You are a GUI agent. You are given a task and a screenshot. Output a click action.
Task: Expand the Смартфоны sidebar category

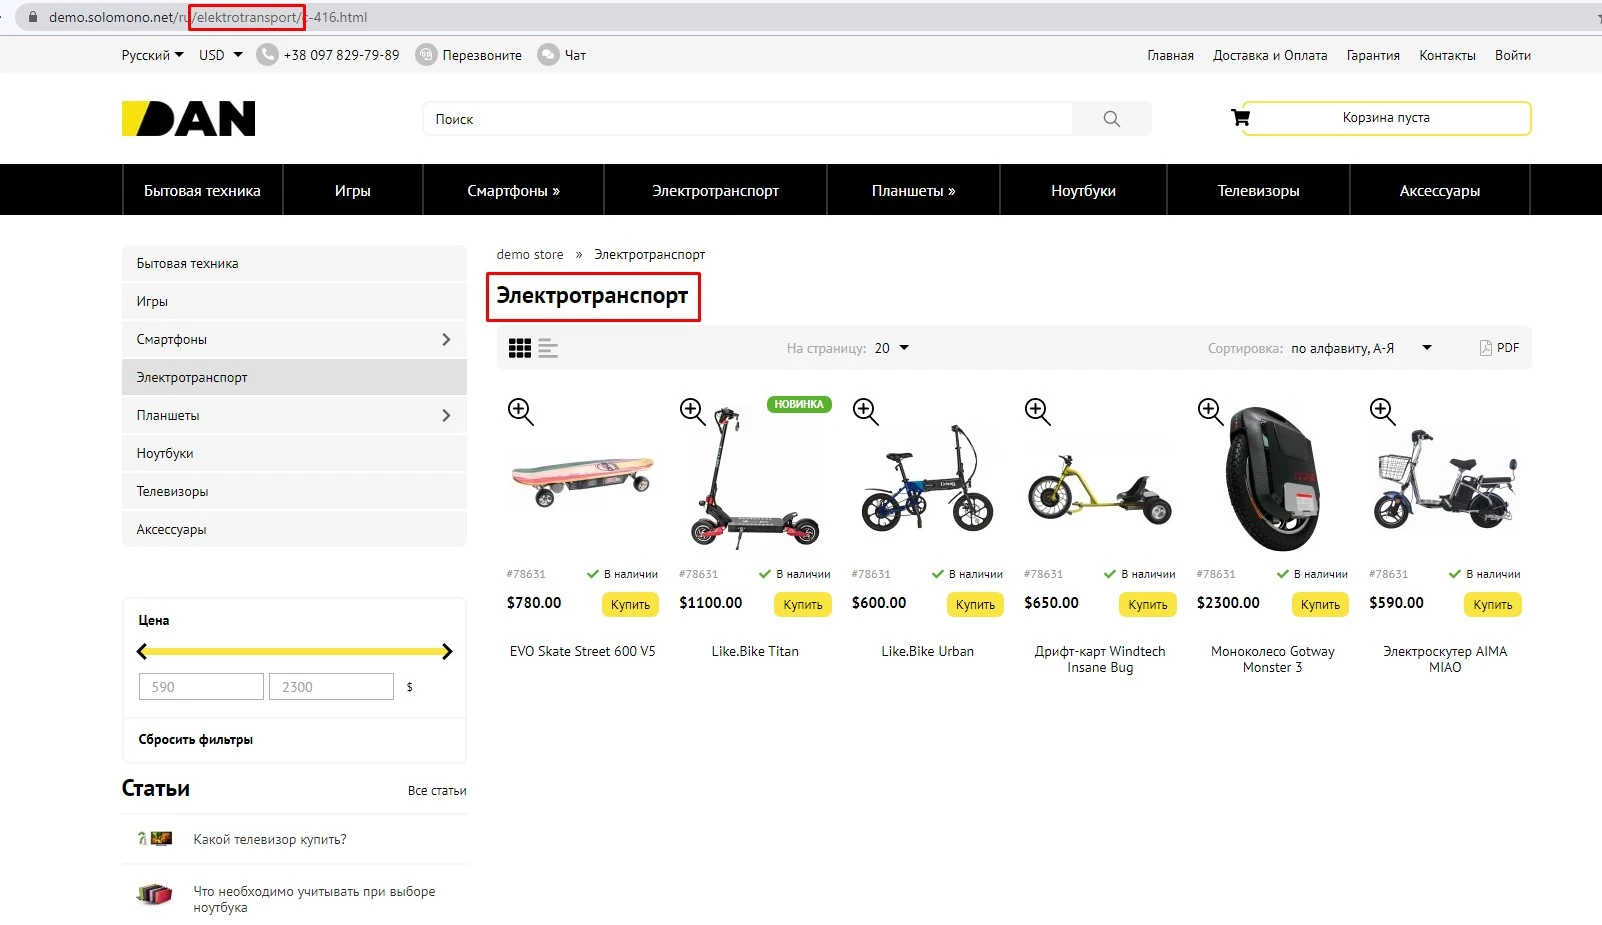(x=446, y=339)
